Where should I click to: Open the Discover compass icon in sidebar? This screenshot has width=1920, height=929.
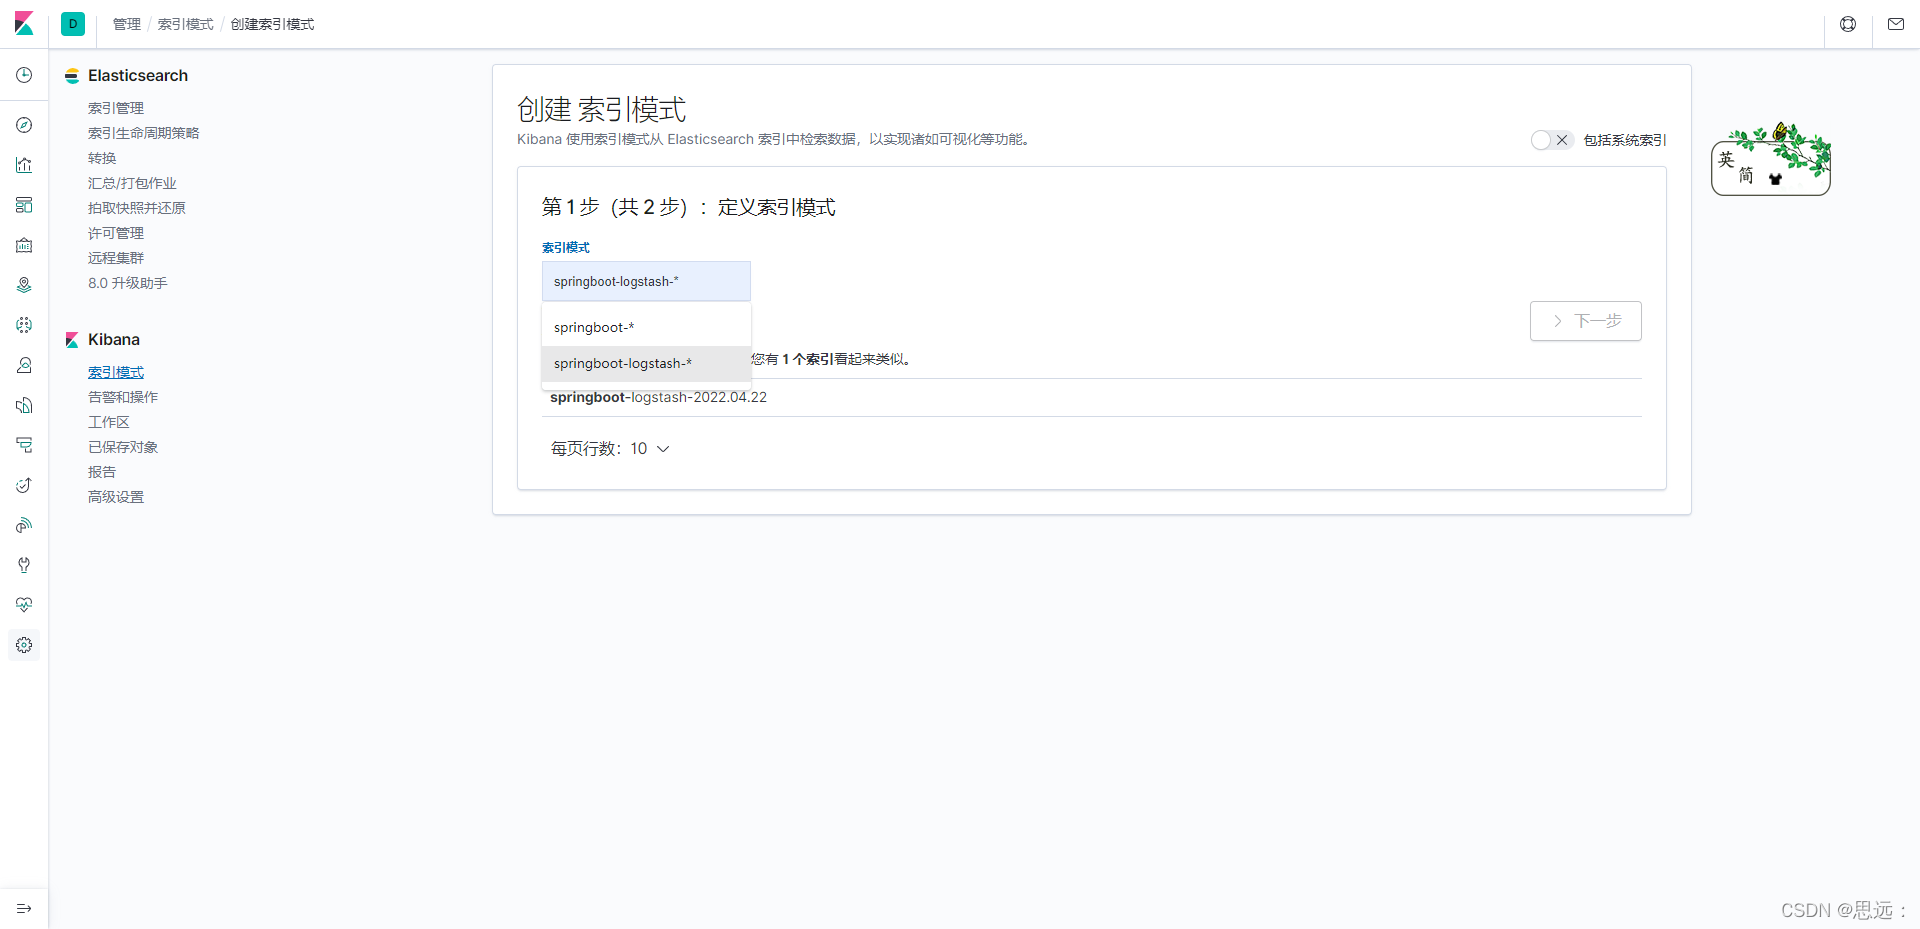point(24,125)
